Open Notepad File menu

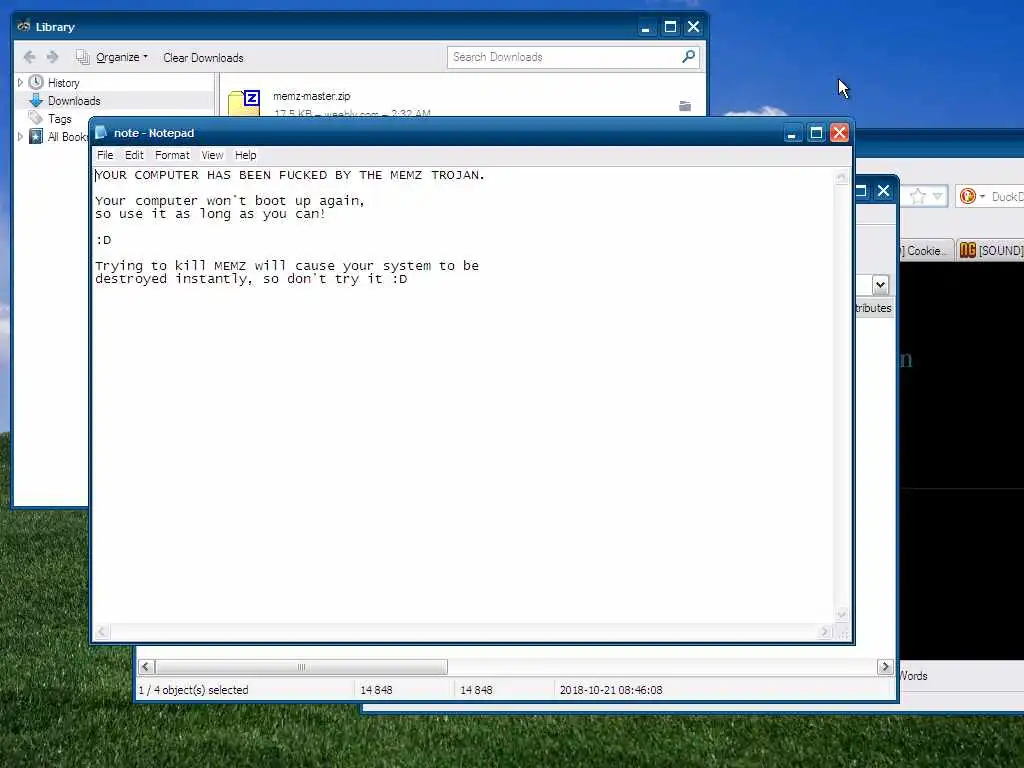(105, 155)
